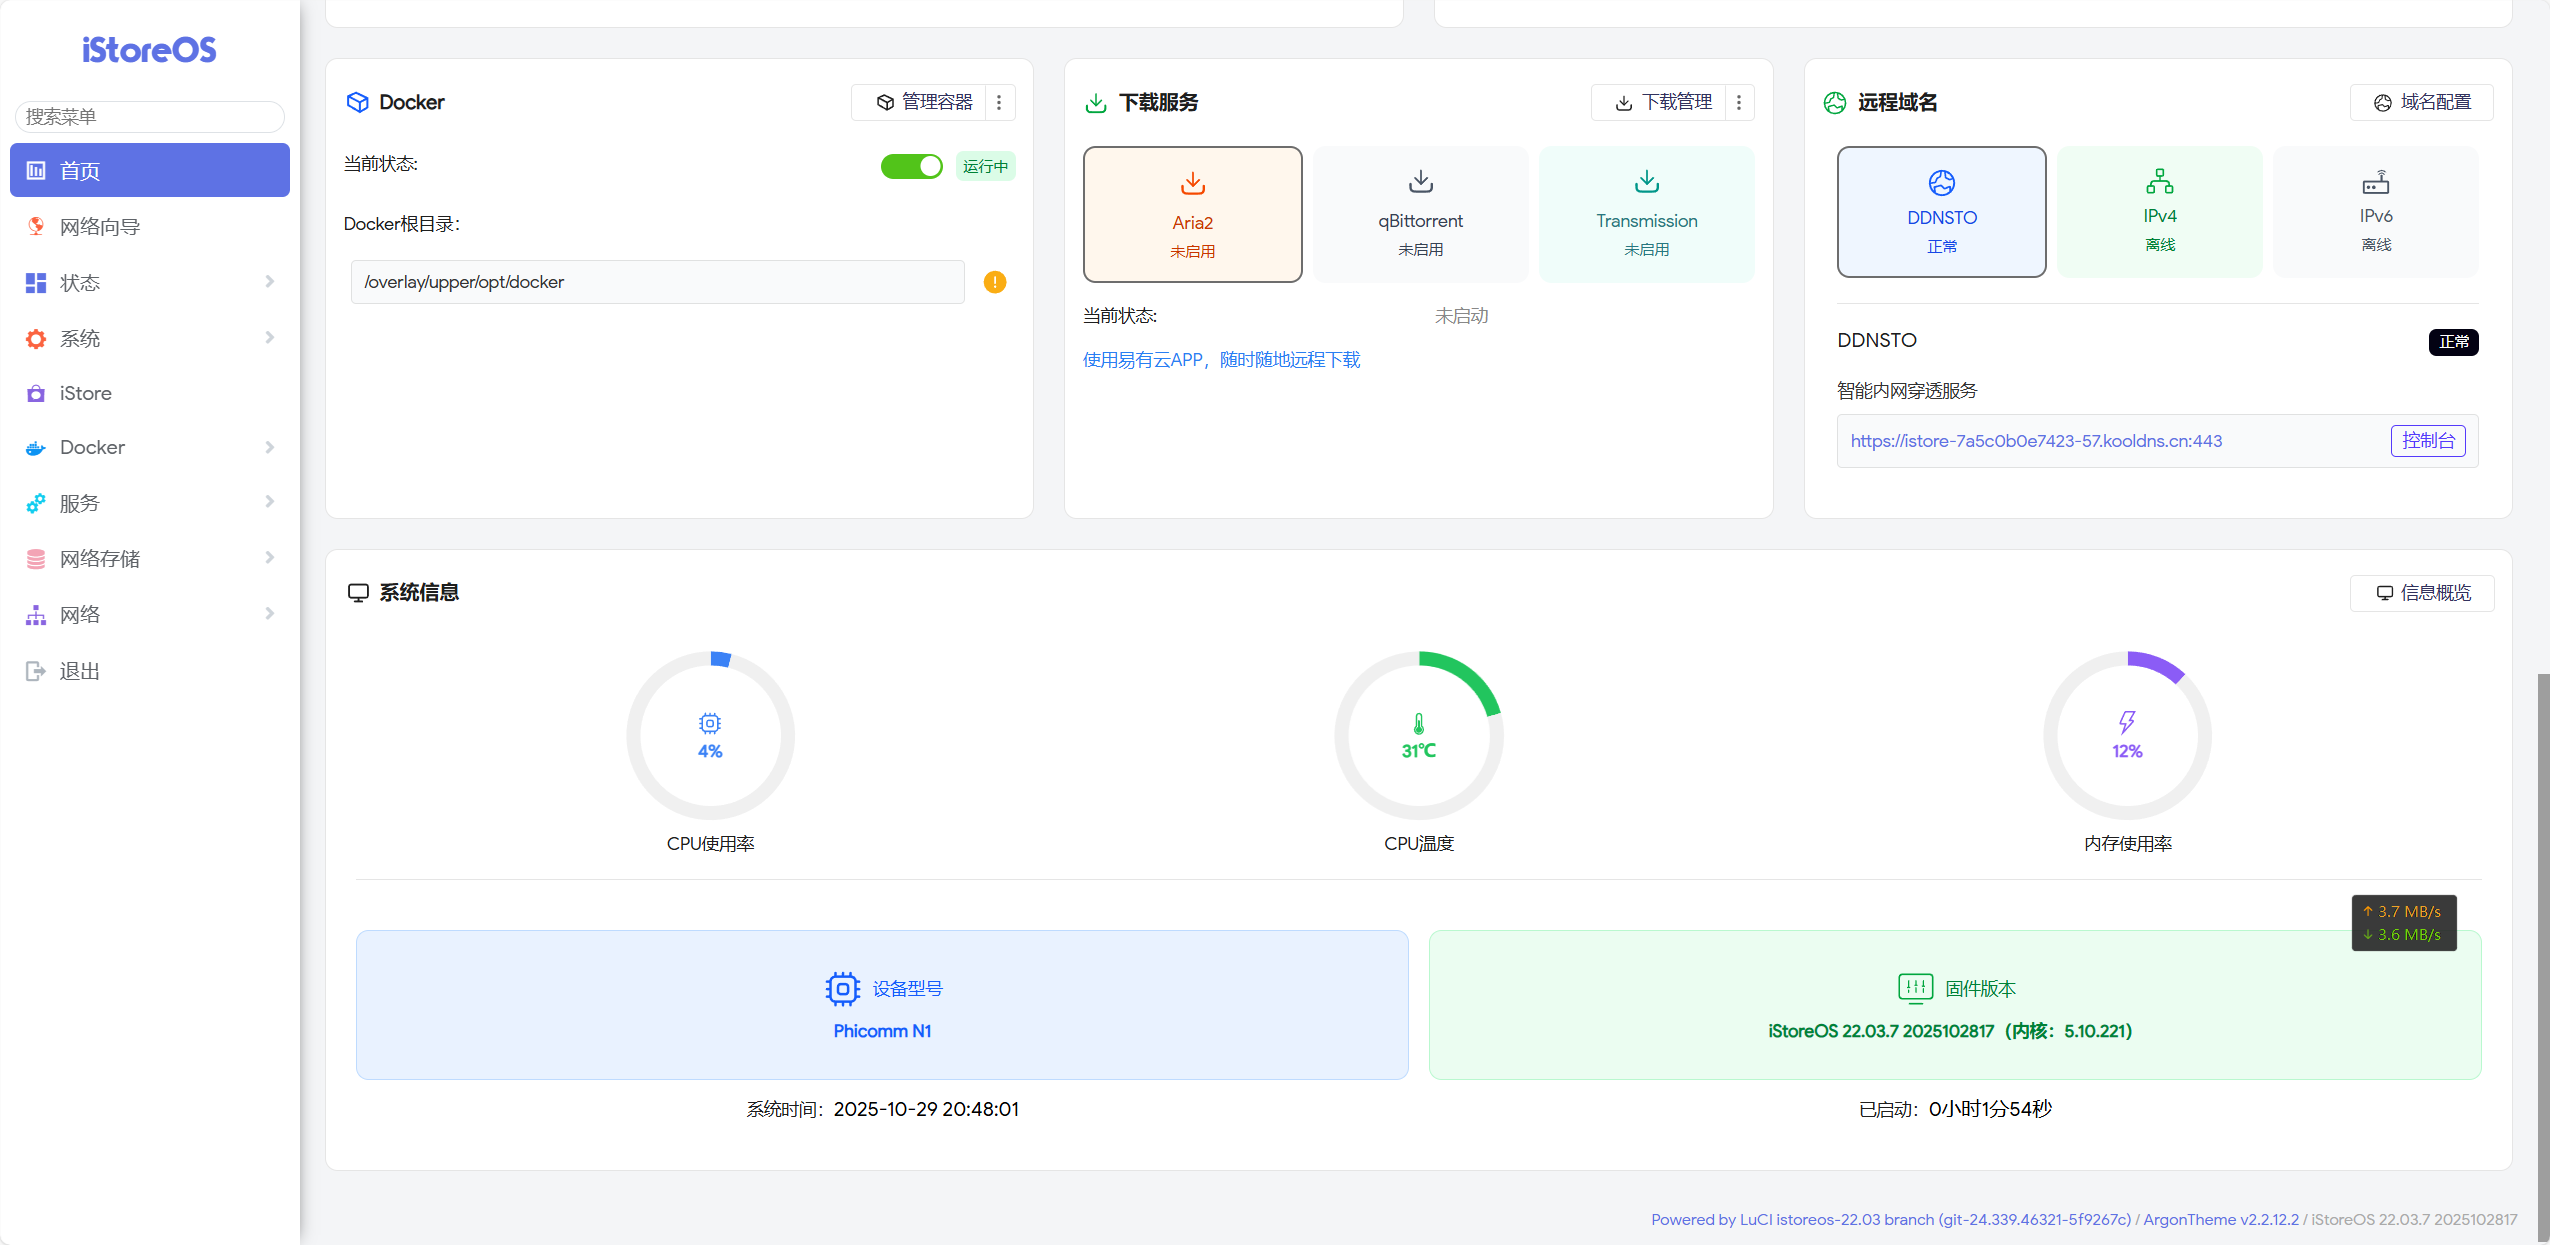
Task: Choose the IPv4 remote domain tile
Action: (2159, 212)
